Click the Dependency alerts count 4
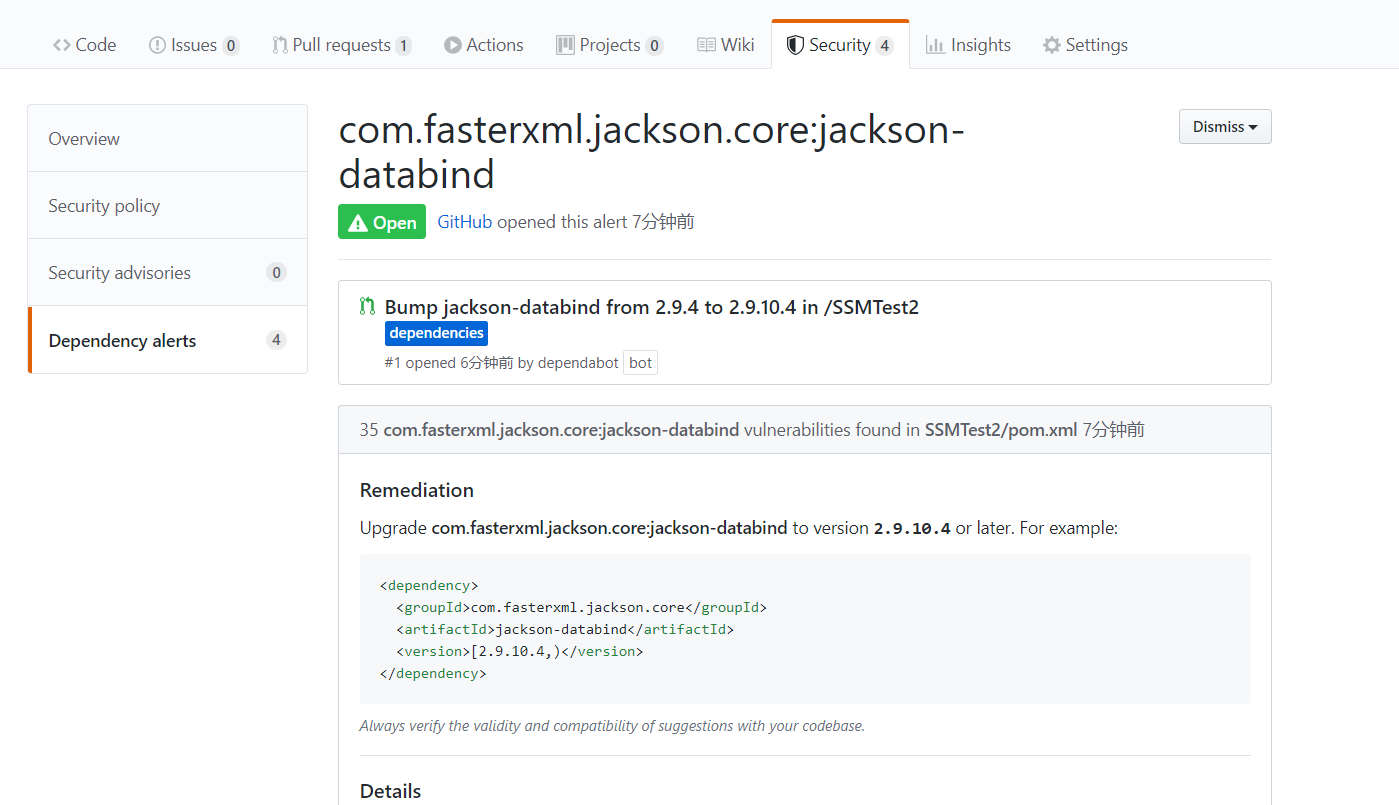 (x=277, y=340)
